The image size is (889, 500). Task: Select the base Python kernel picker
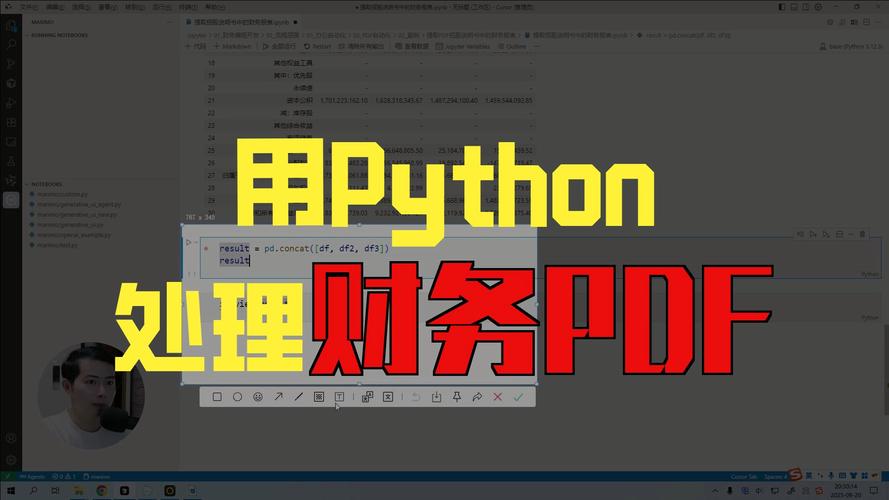[850, 46]
